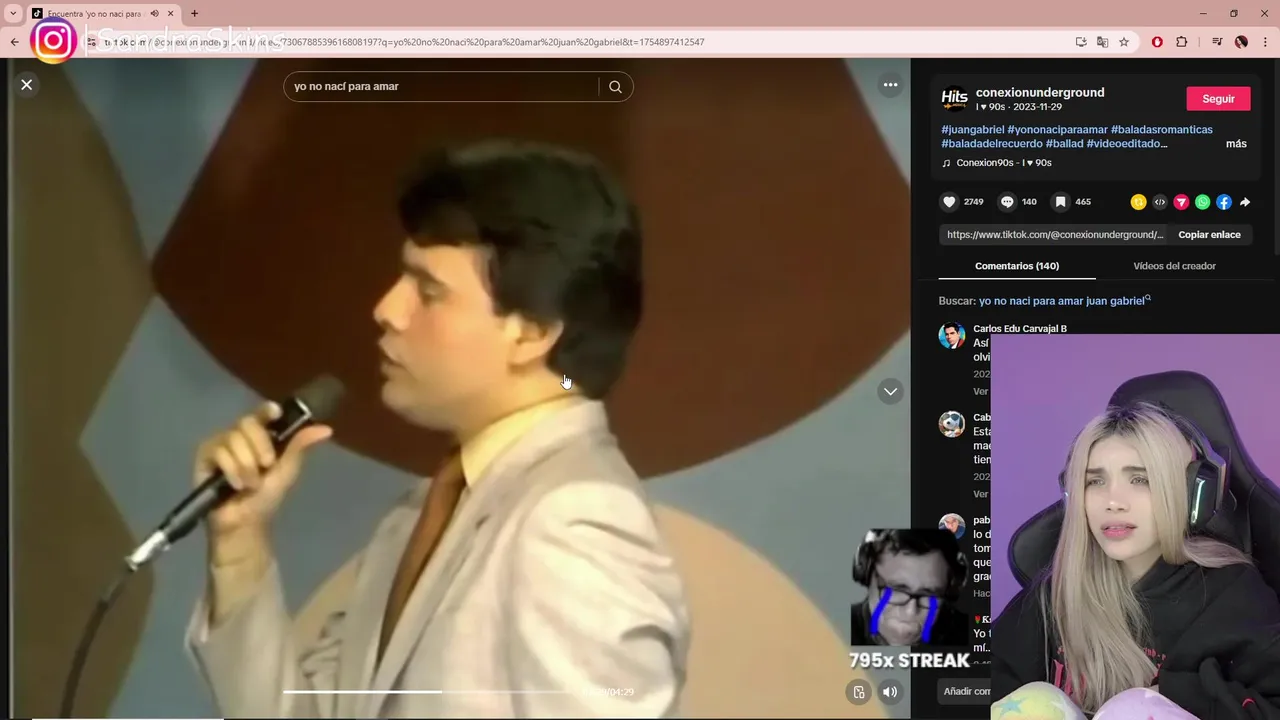Click Carlos Edu Carvajal B avatar

(952, 336)
